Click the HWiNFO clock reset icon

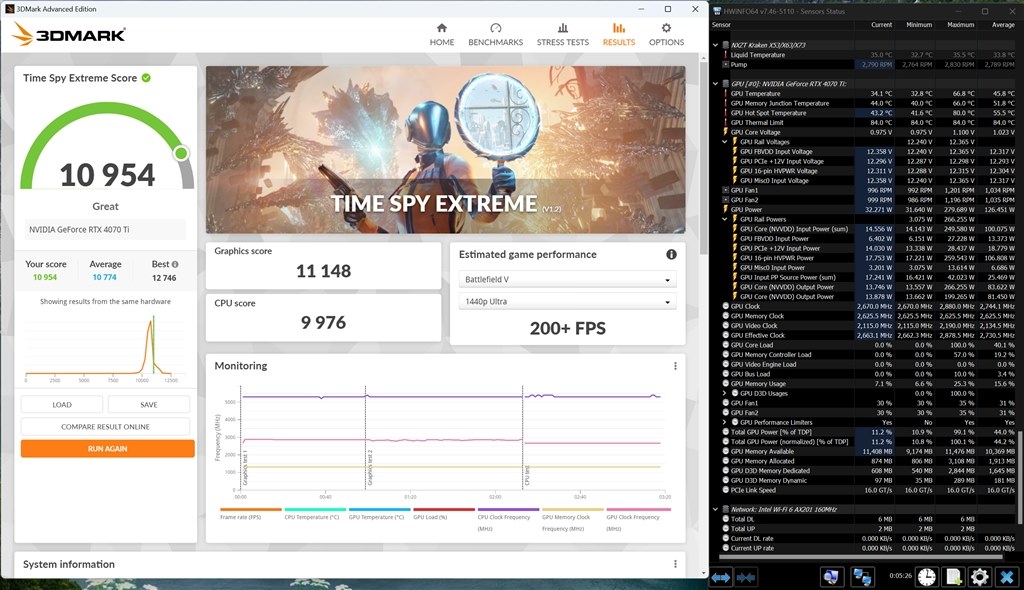(x=926, y=576)
